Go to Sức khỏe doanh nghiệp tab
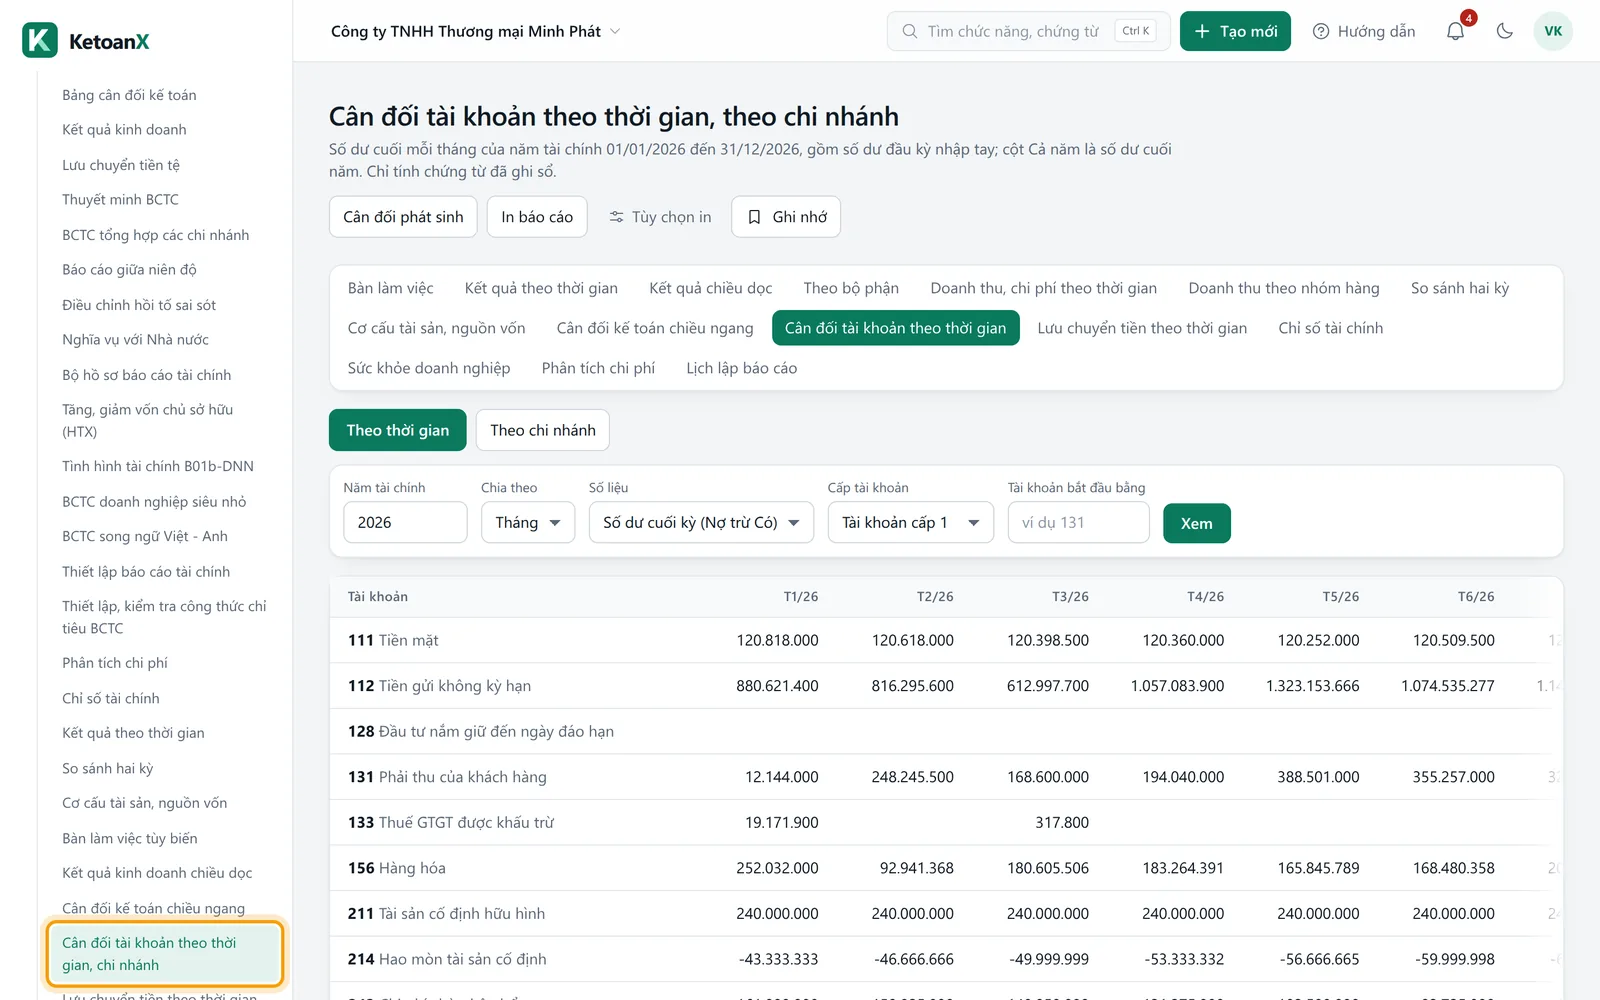This screenshot has width=1600, height=1000. coord(429,368)
